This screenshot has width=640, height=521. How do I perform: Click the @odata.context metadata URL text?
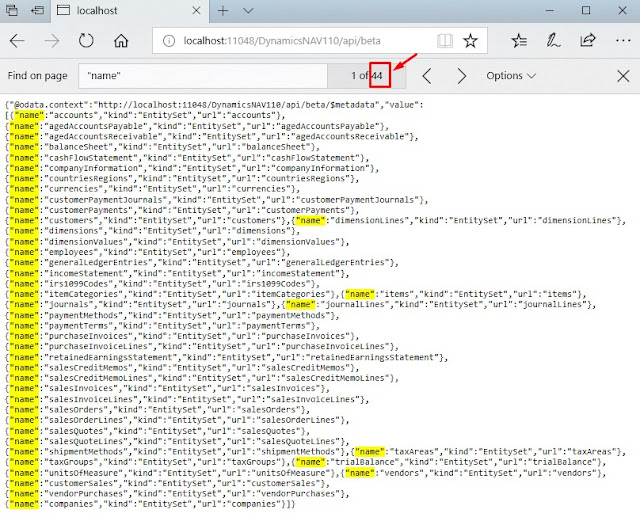(236, 105)
